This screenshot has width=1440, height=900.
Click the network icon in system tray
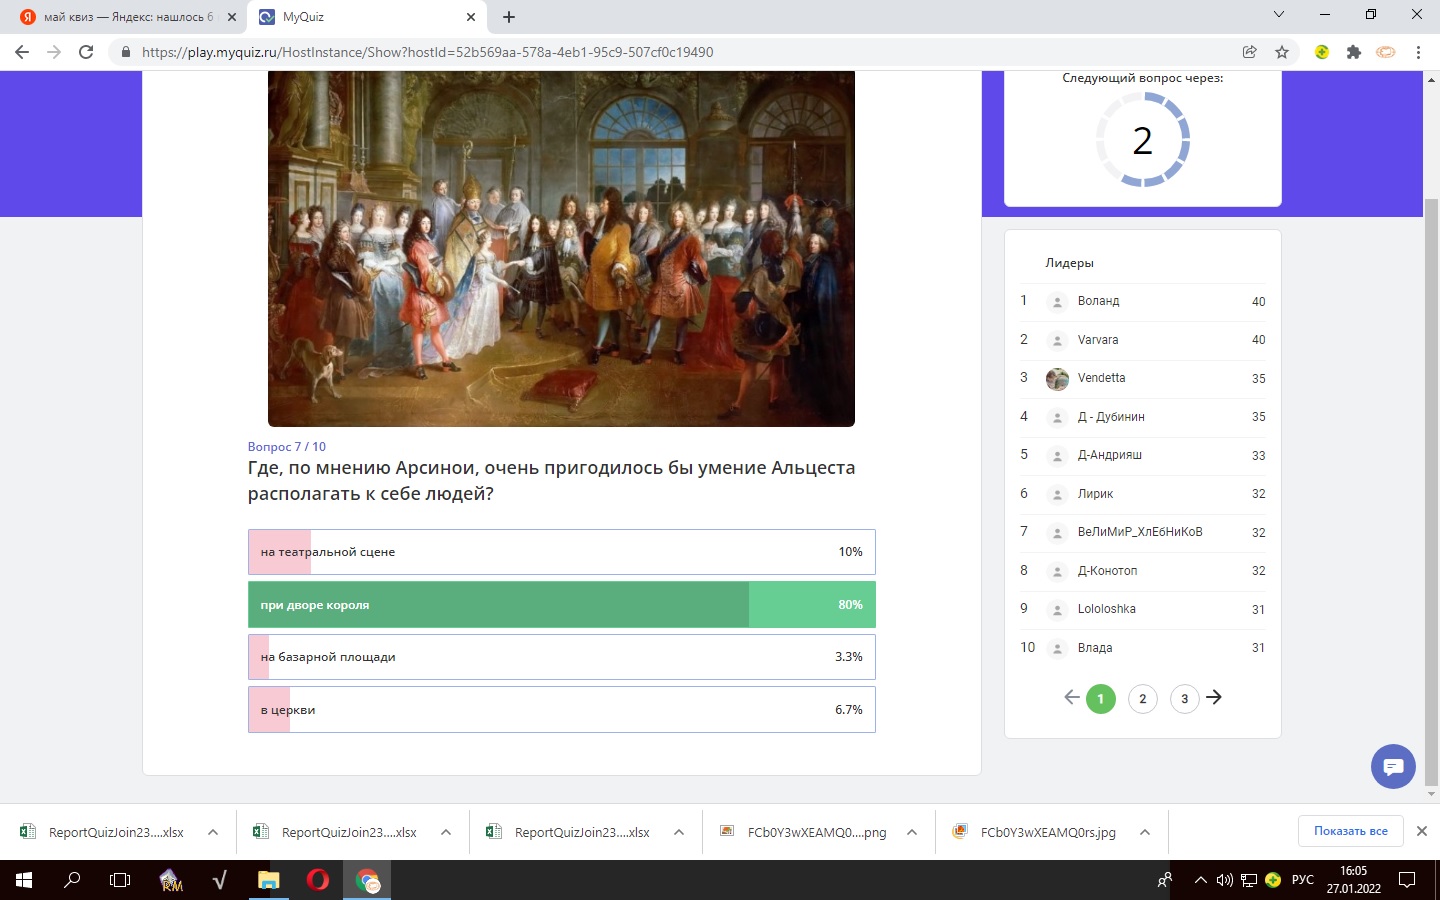pyautogui.click(x=1249, y=880)
